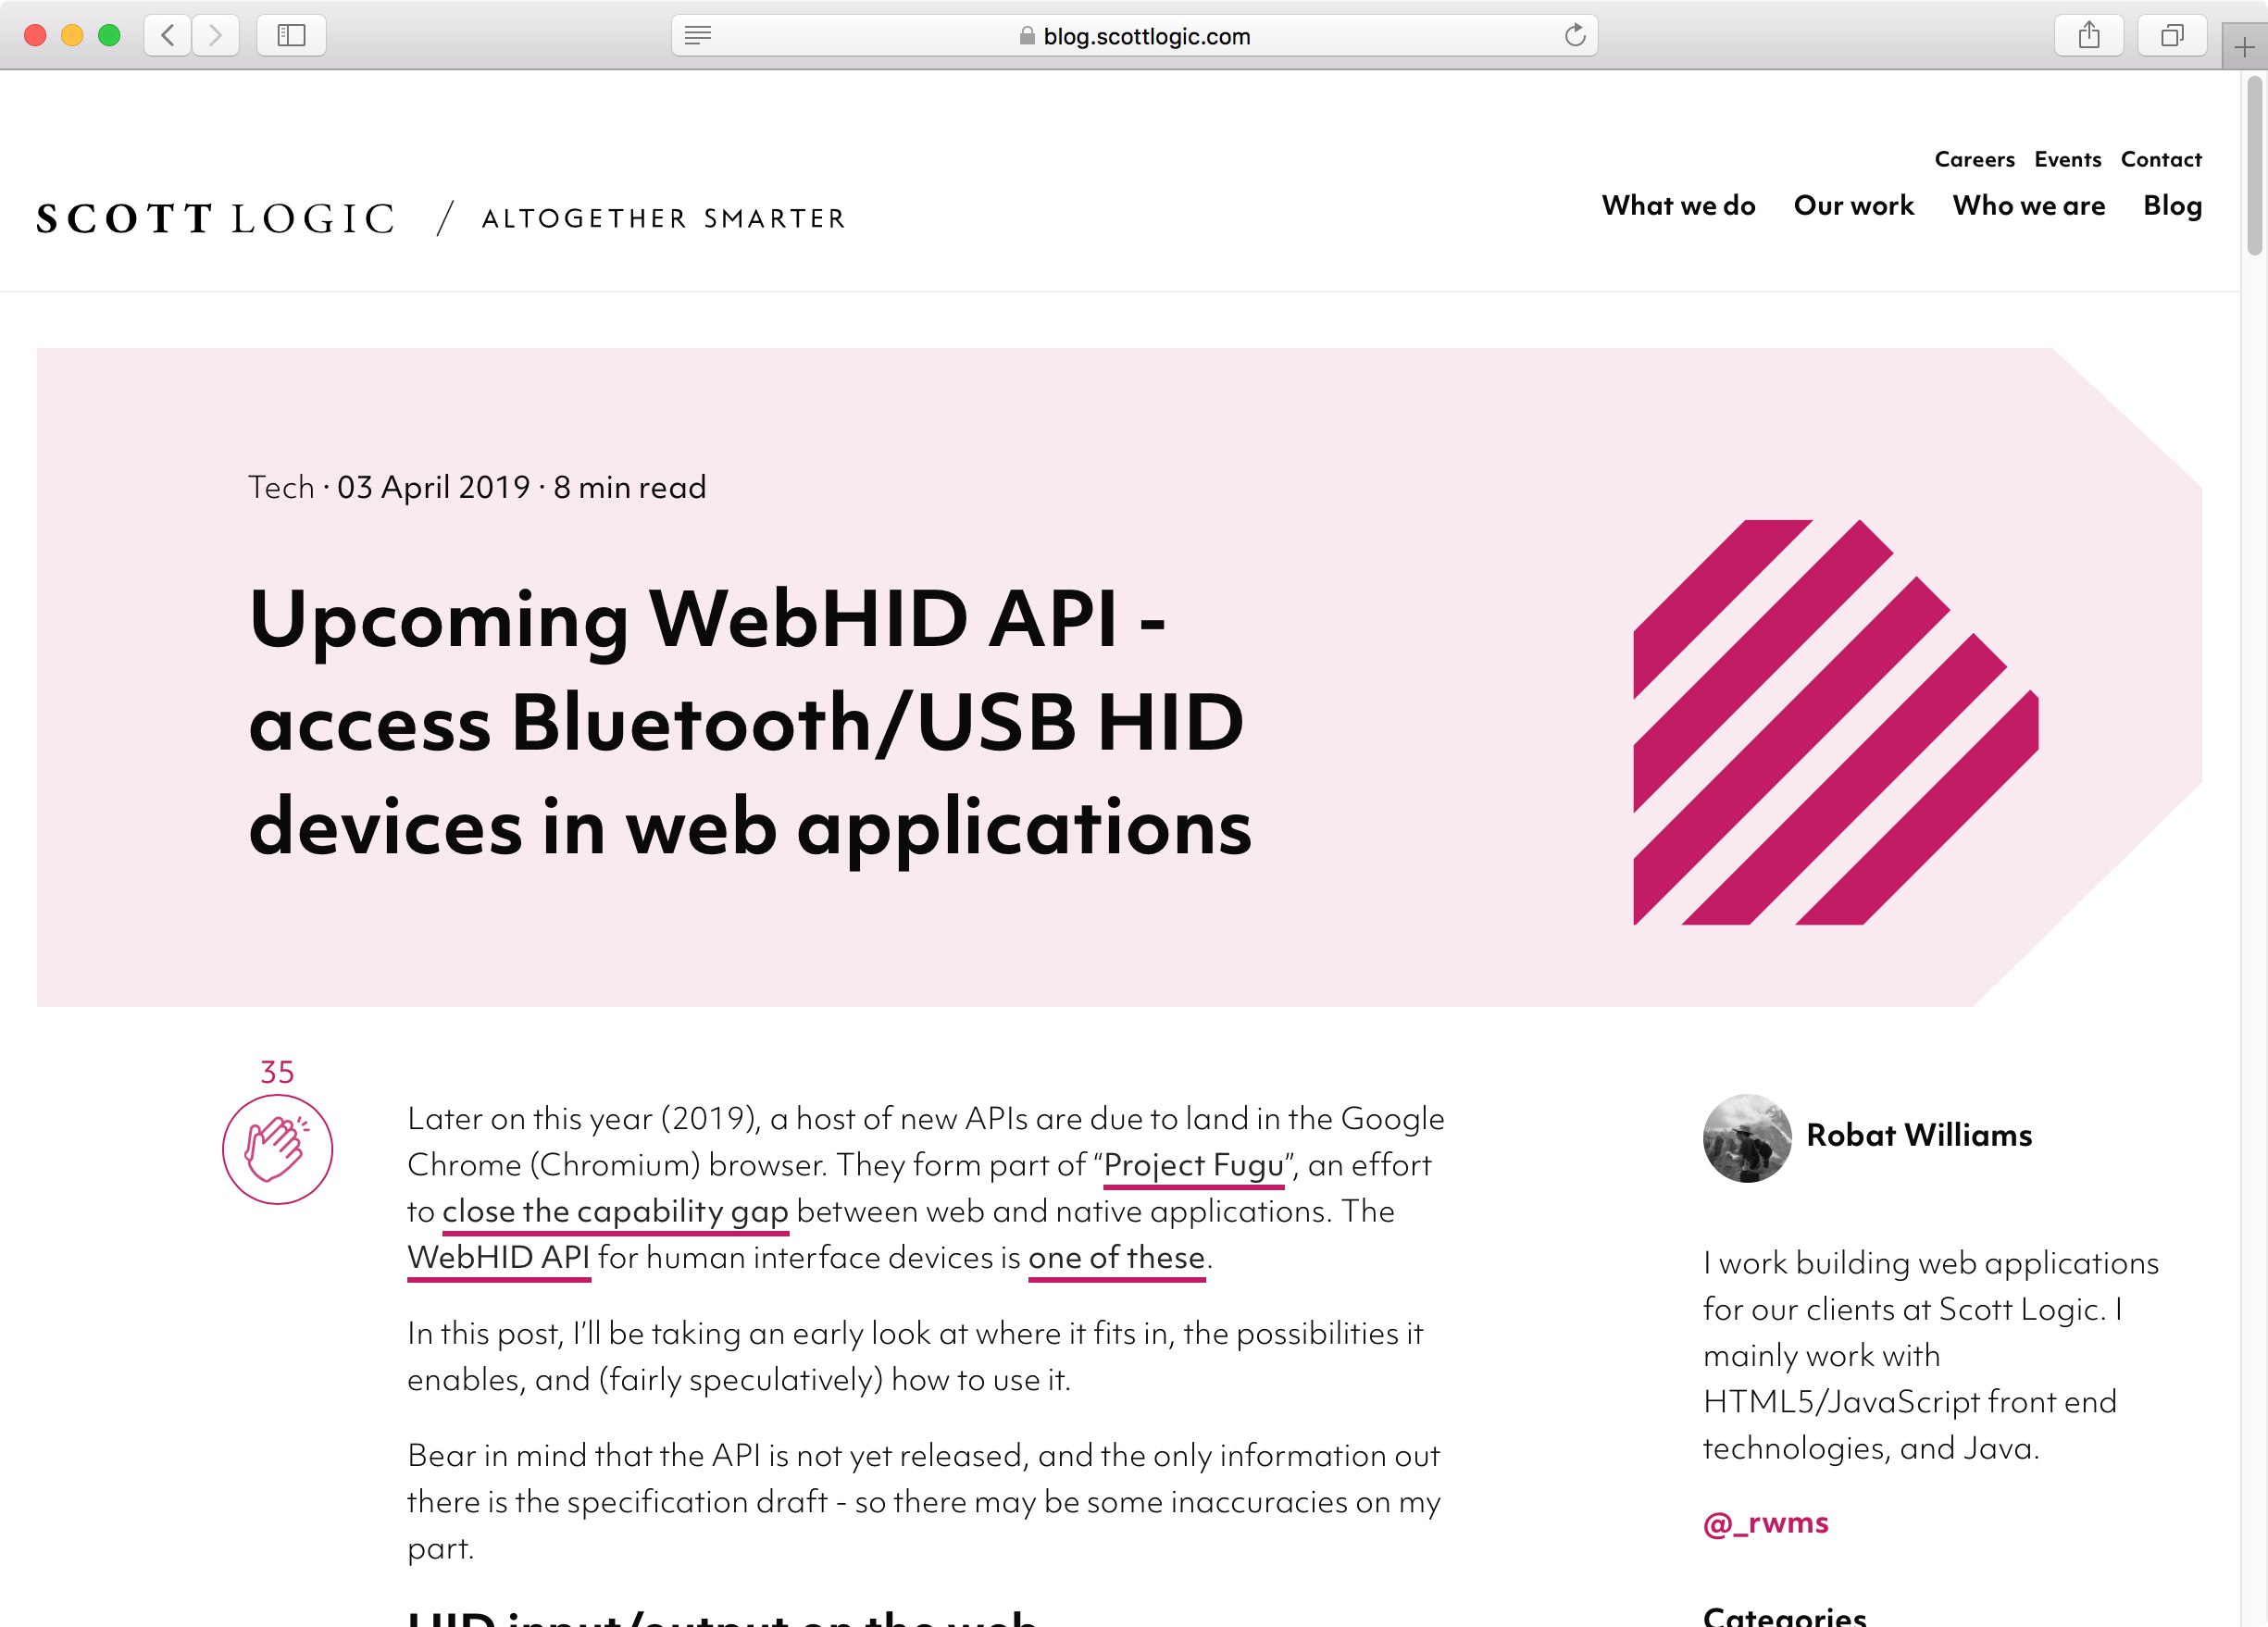Click the blog.scottlogic.com address field

[x=1134, y=36]
